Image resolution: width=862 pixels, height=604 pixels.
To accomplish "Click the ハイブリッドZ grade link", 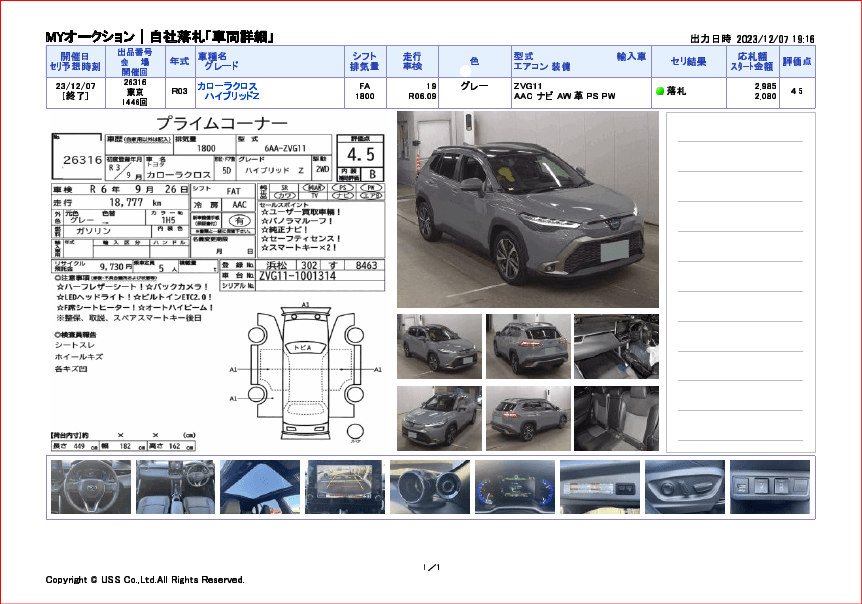I will [x=231, y=97].
